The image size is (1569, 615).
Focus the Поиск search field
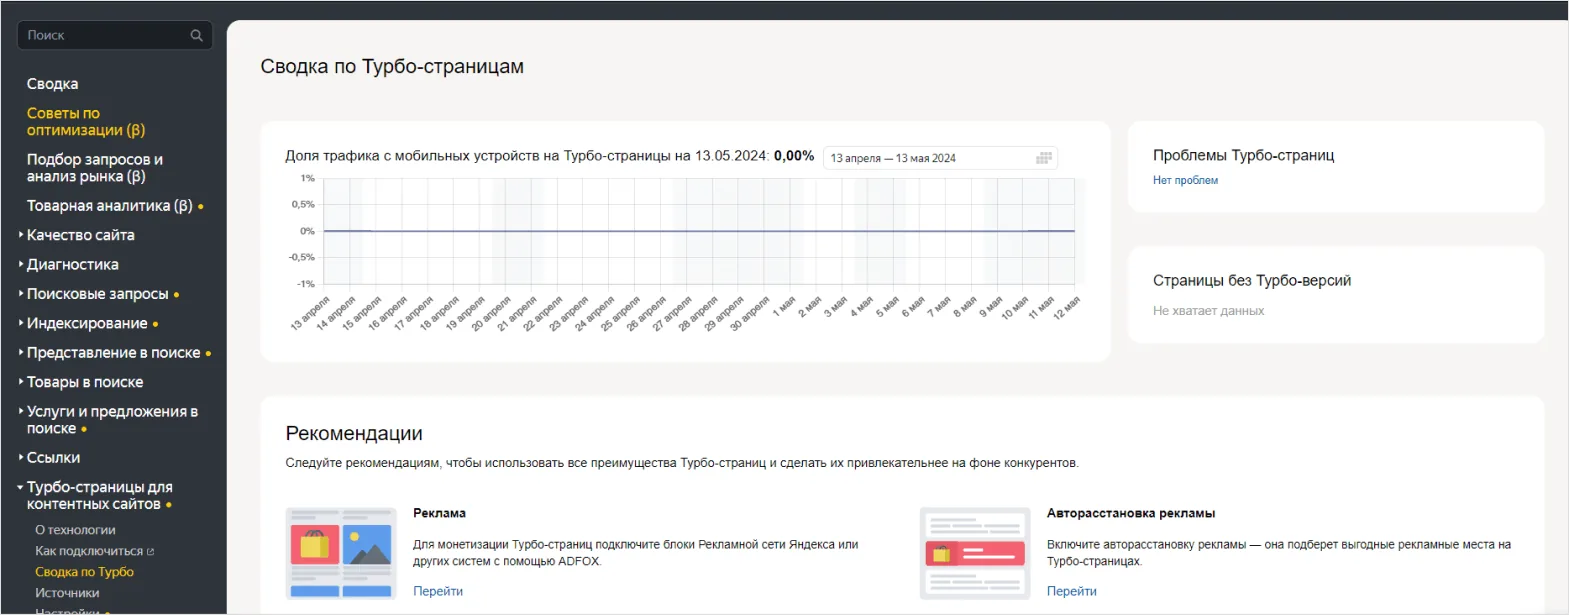pyautogui.click(x=105, y=36)
